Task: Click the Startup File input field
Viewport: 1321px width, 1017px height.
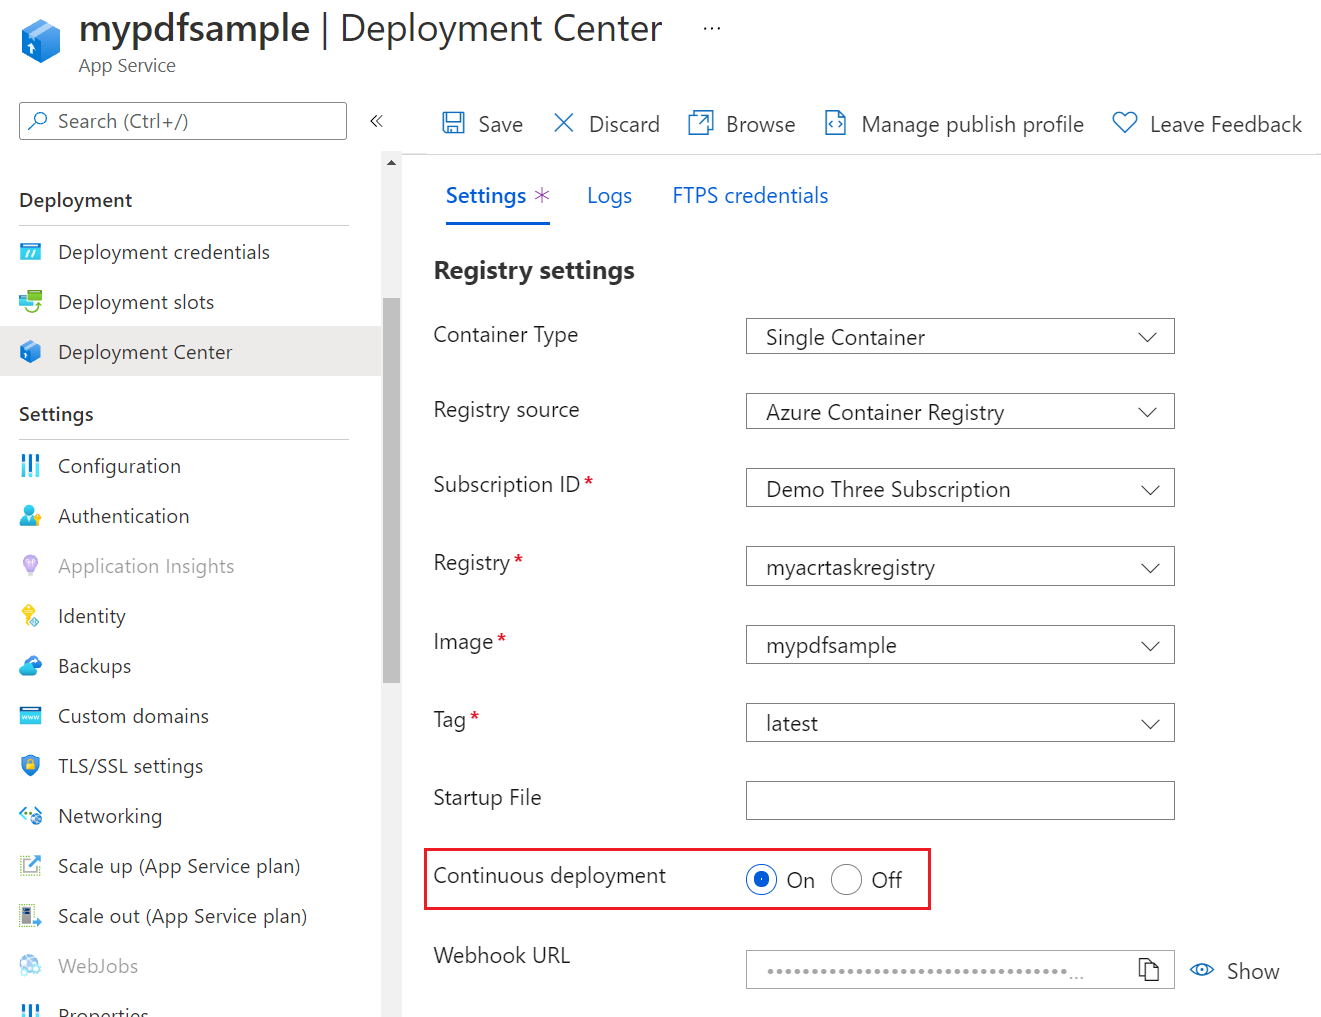Action: click(x=959, y=800)
